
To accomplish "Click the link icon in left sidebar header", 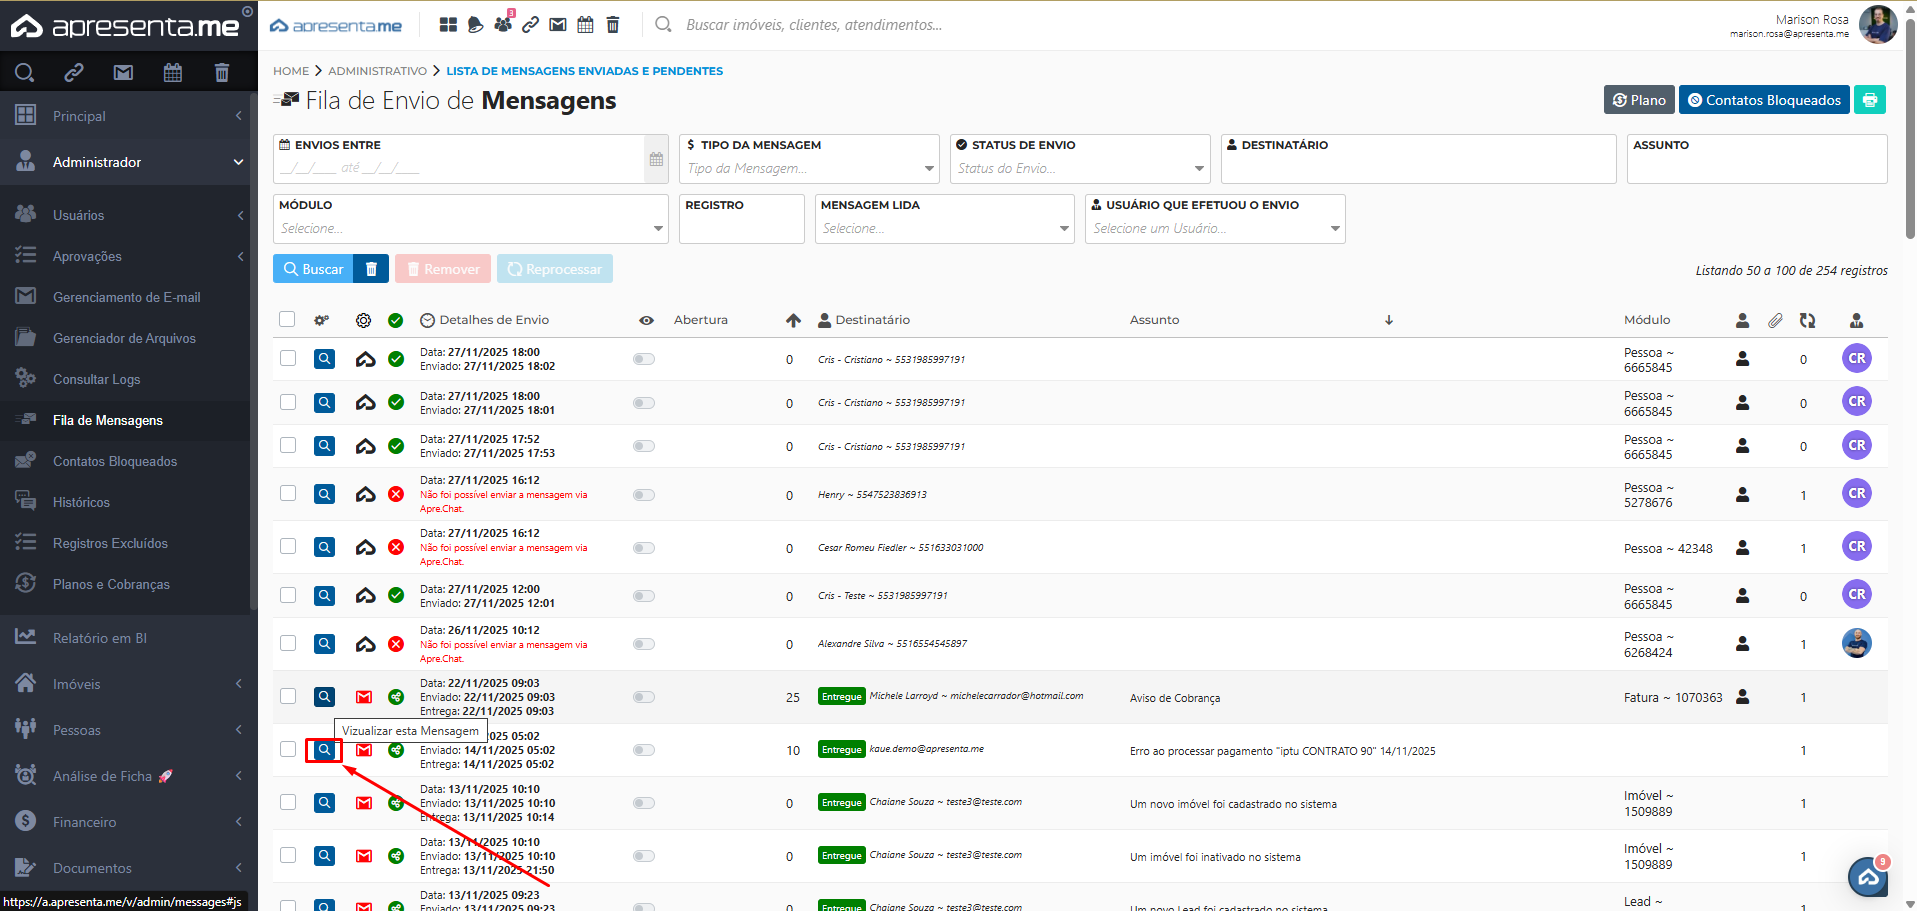I will pyautogui.click(x=74, y=72).
